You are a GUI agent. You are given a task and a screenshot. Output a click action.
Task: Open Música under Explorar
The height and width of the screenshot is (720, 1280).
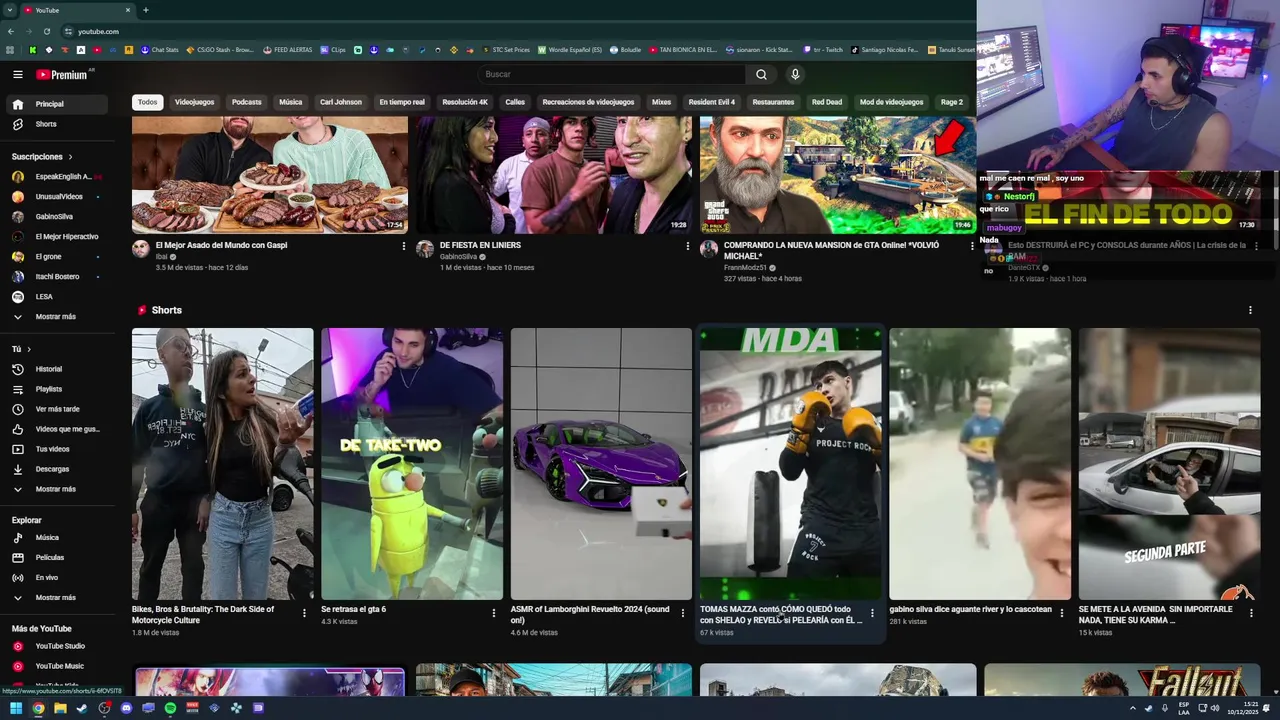coord(58,537)
